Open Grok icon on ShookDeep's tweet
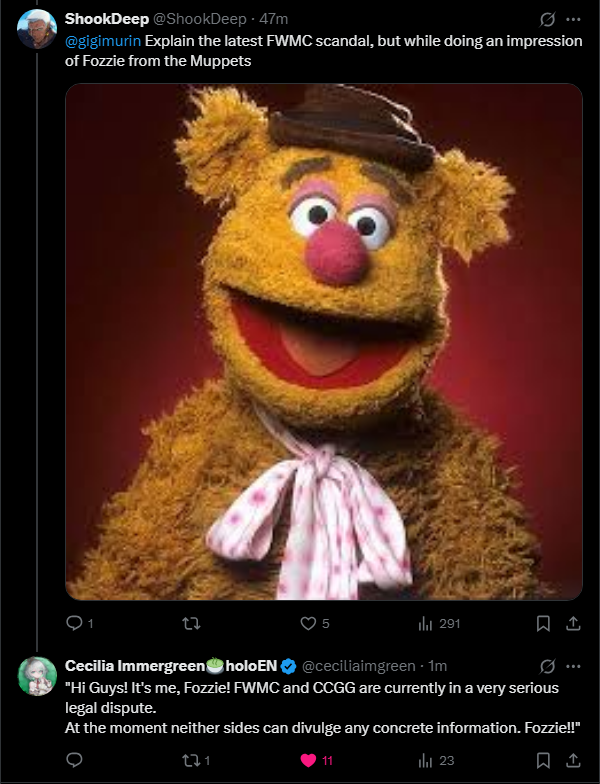The image size is (600, 784). [547, 19]
